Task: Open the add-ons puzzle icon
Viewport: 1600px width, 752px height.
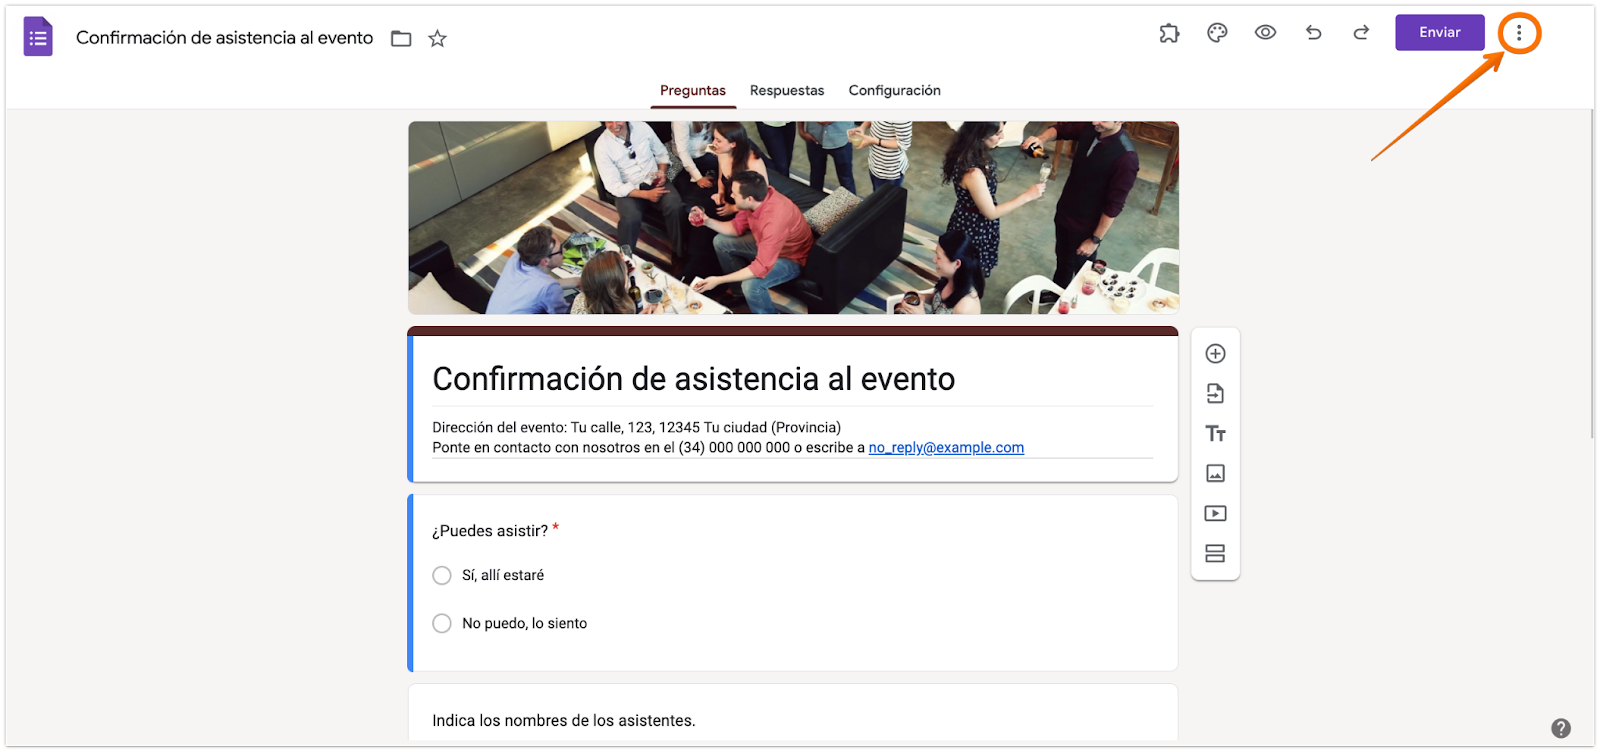Action: [x=1169, y=33]
